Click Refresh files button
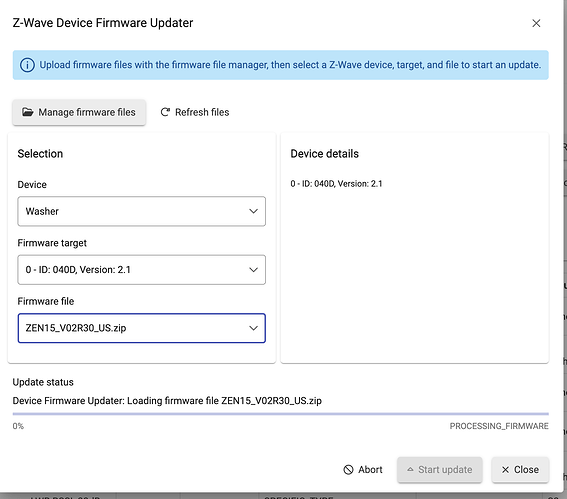Image resolution: width=567 pixels, height=499 pixels. click(195, 112)
